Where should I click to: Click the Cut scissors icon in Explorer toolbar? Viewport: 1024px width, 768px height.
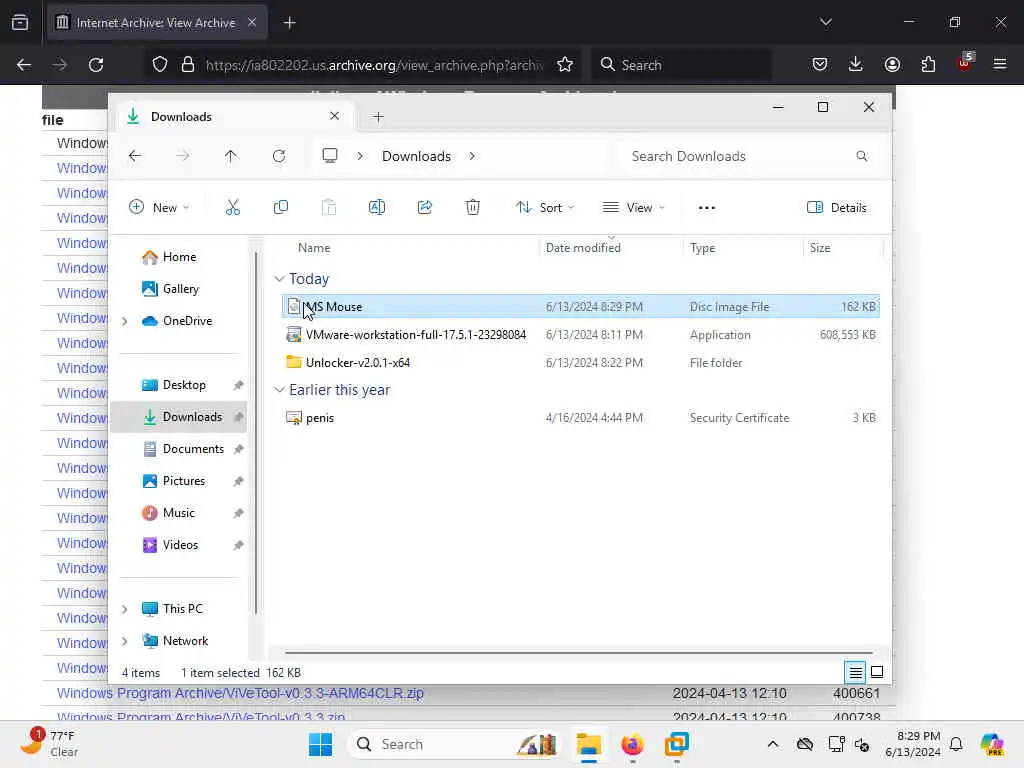pos(232,208)
